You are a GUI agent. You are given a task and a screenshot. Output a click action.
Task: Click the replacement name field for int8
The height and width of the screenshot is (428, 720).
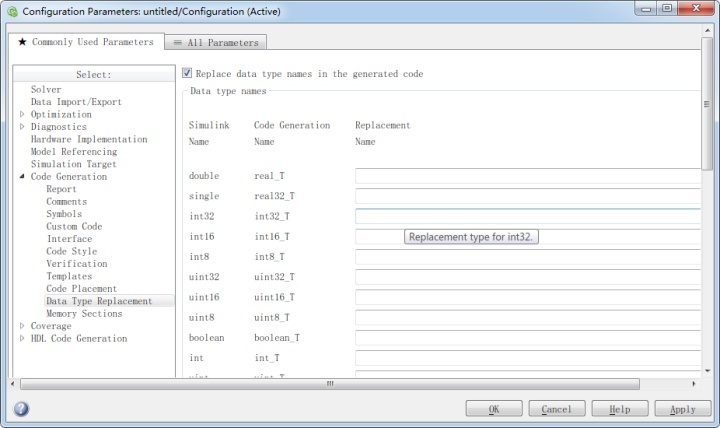click(528, 257)
